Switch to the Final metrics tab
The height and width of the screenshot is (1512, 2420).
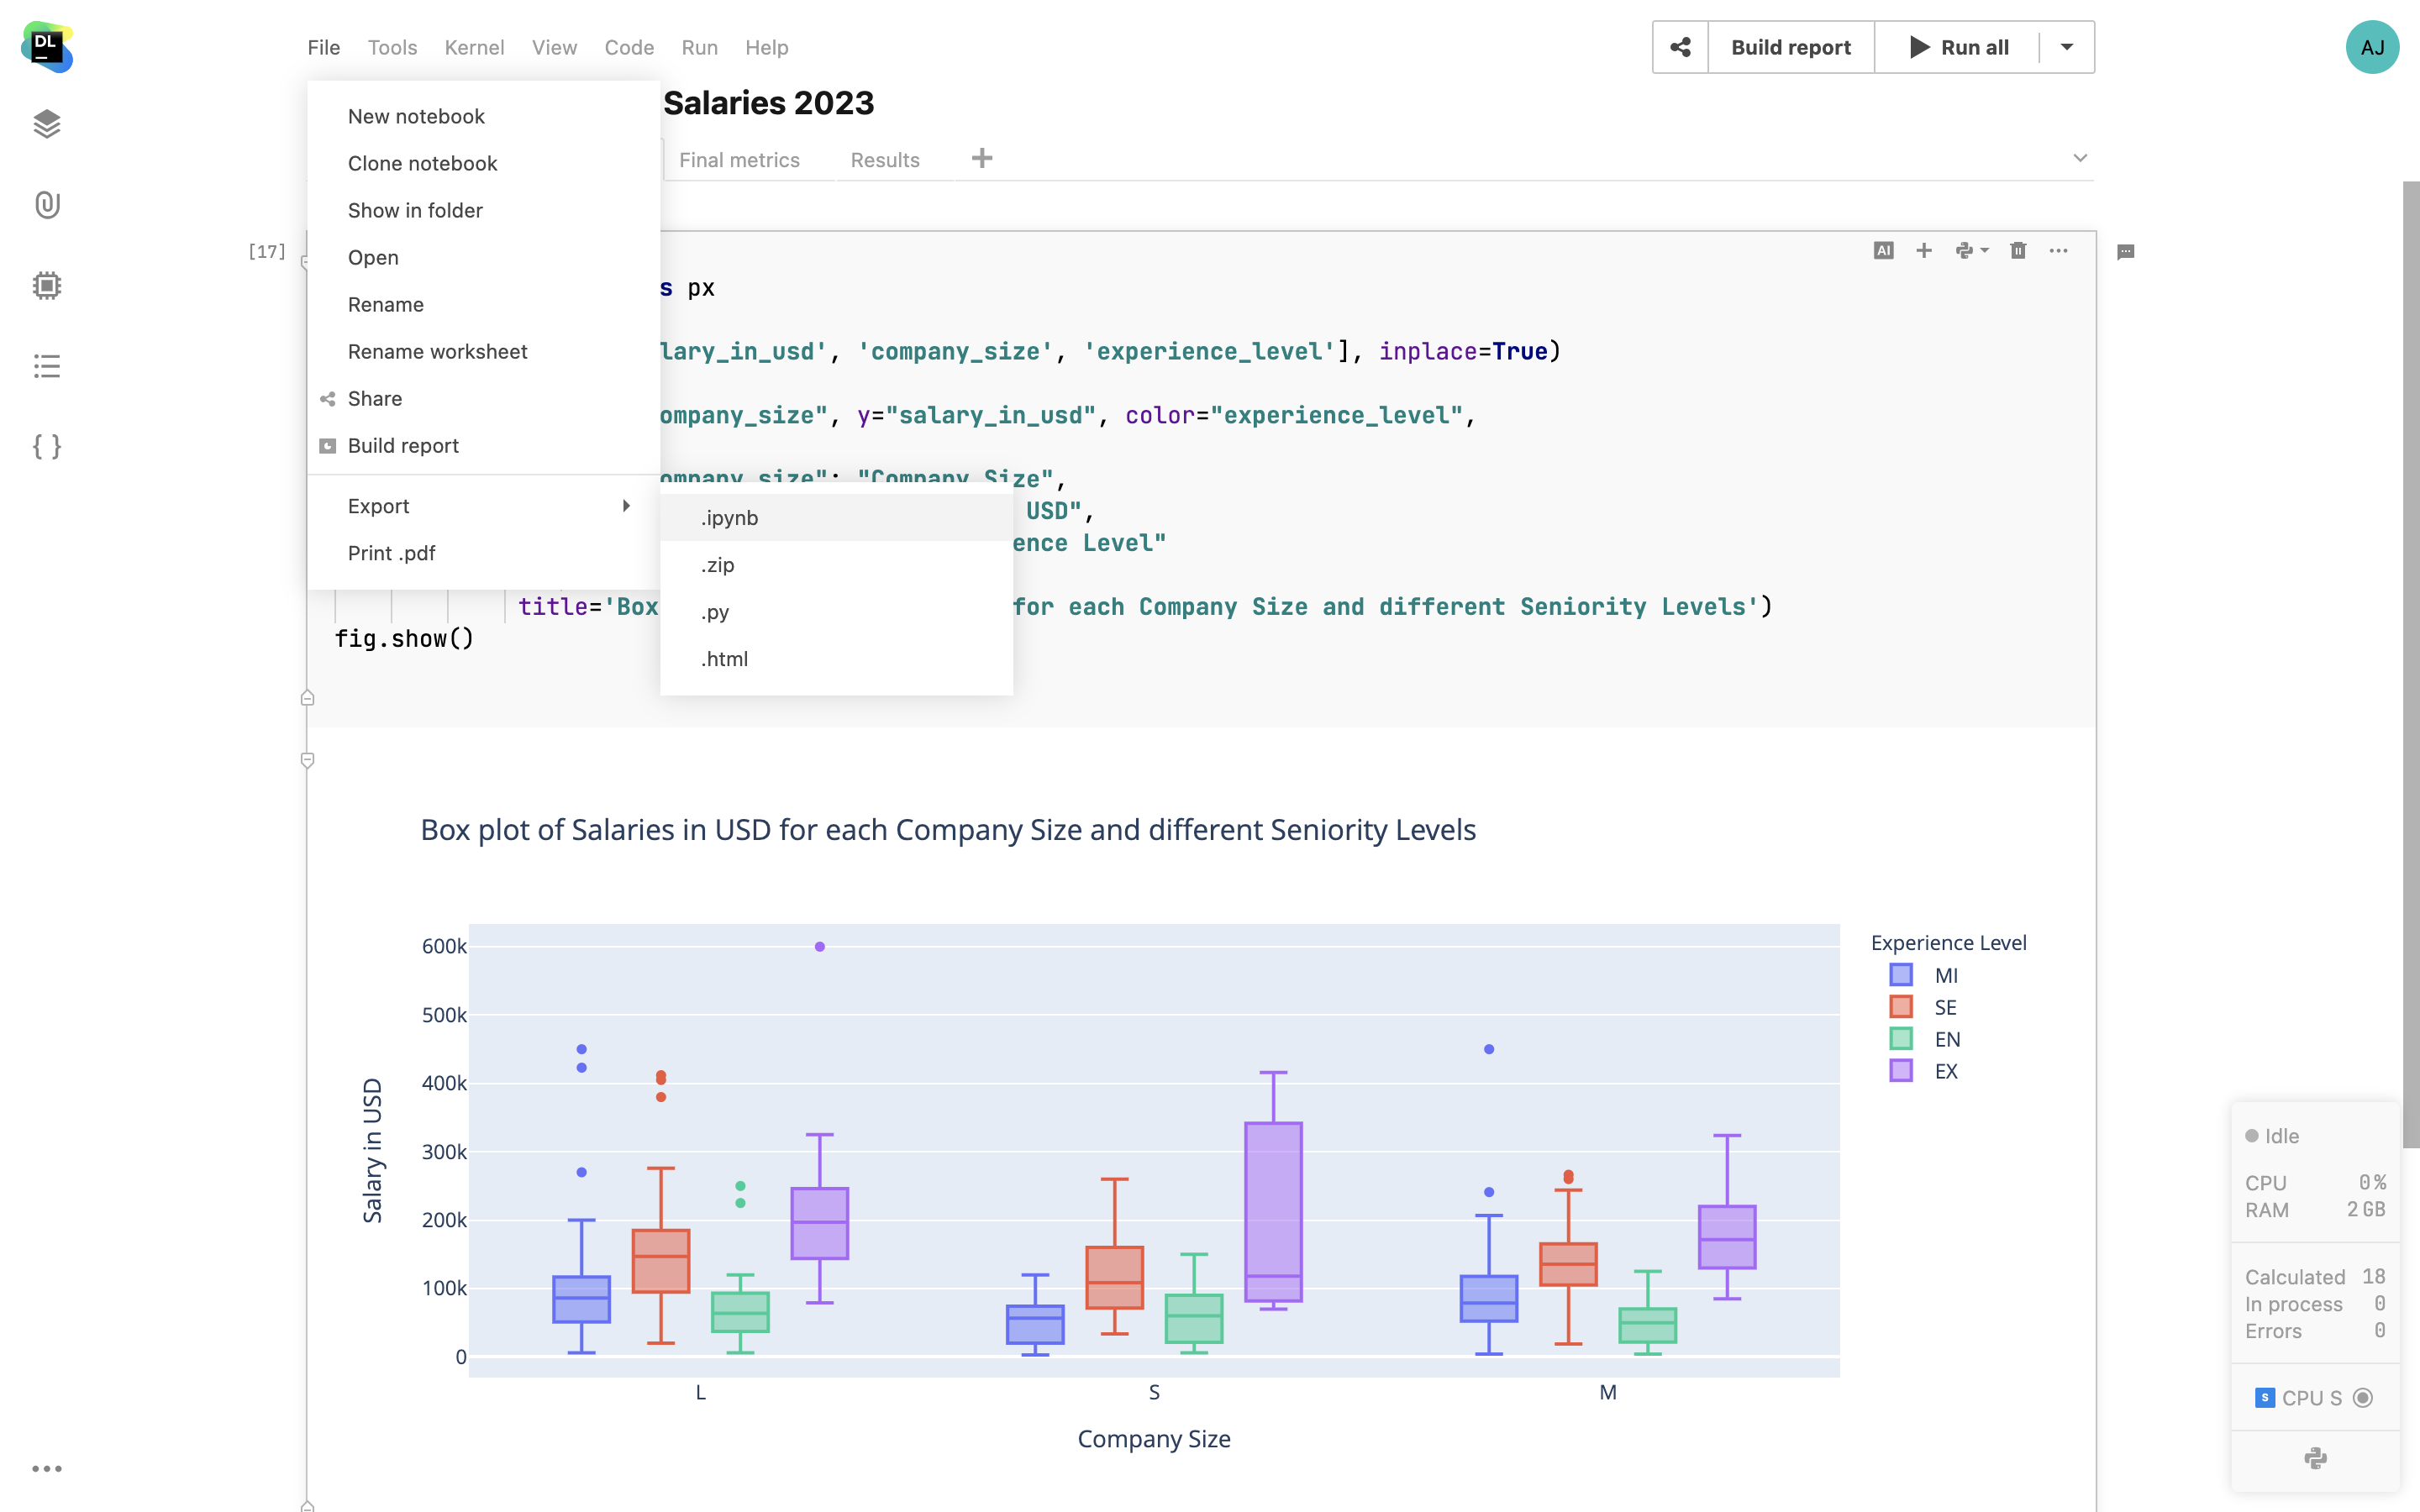[x=739, y=160]
